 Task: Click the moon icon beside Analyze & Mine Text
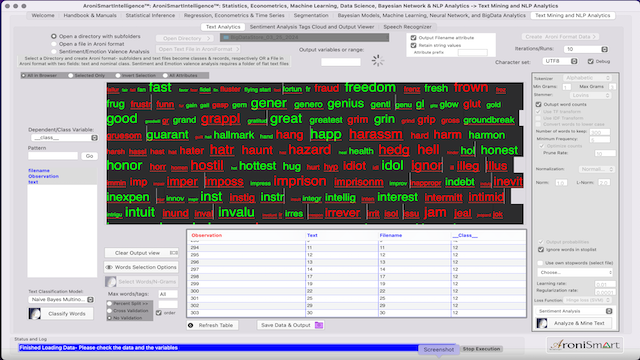[x=542, y=323]
